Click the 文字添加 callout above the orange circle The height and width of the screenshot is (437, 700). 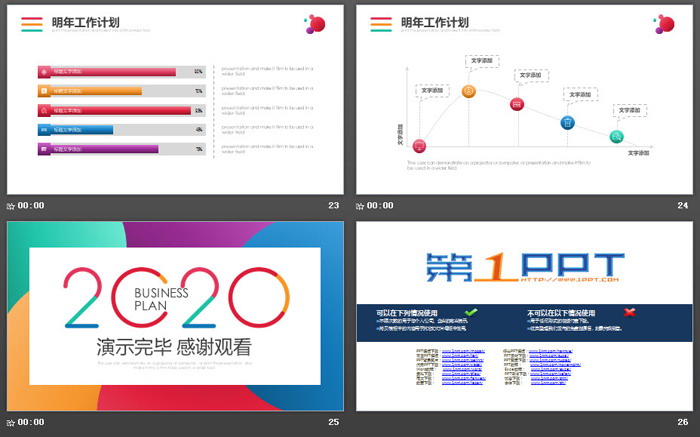[x=482, y=61]
